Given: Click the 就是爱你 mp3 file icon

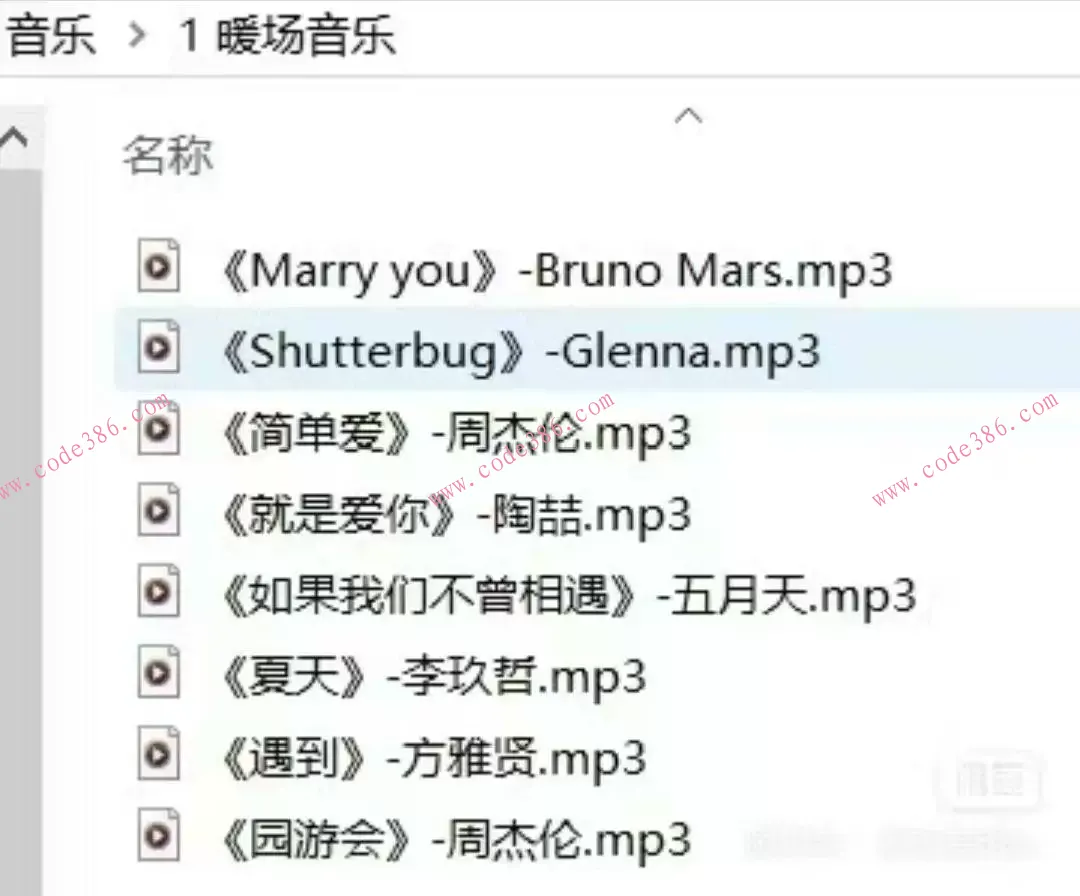Looking at the screenshot, I should (x=158, y=510).
